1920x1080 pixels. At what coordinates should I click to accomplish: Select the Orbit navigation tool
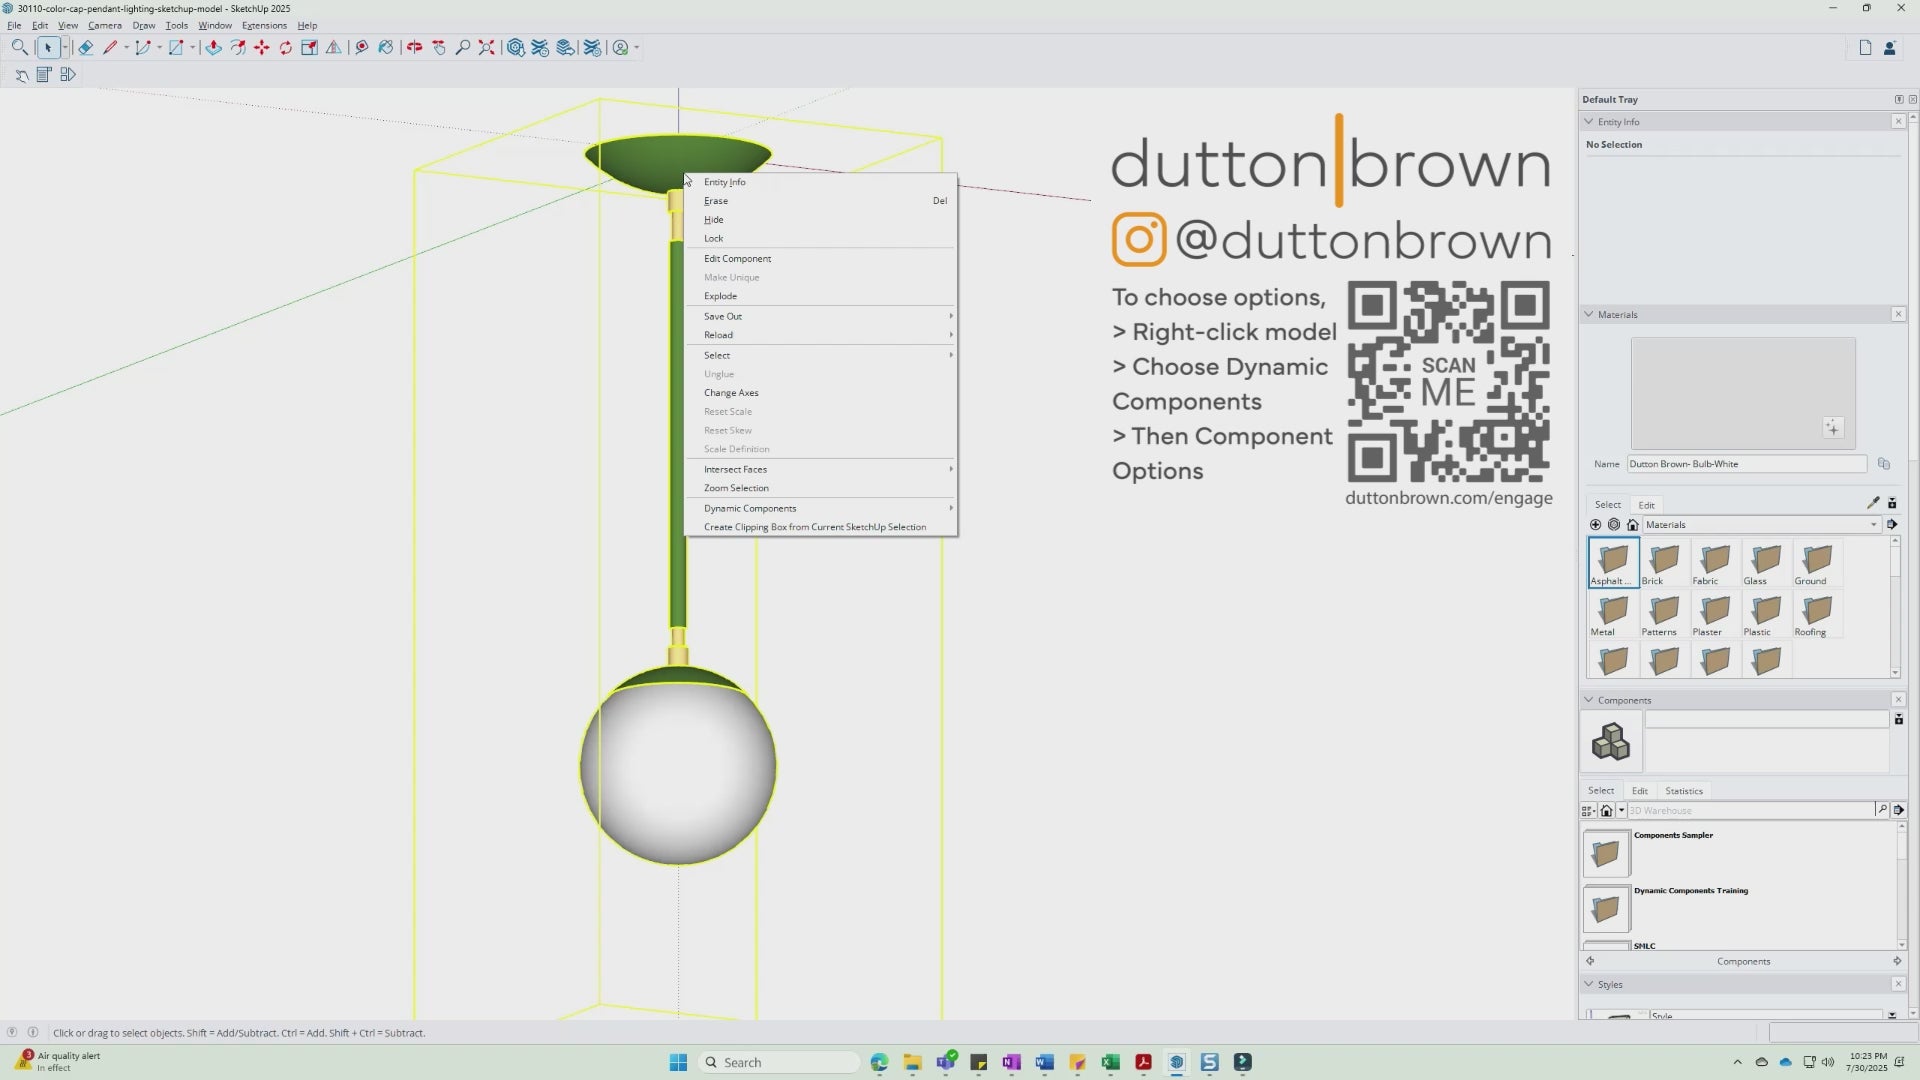(414, 47)
